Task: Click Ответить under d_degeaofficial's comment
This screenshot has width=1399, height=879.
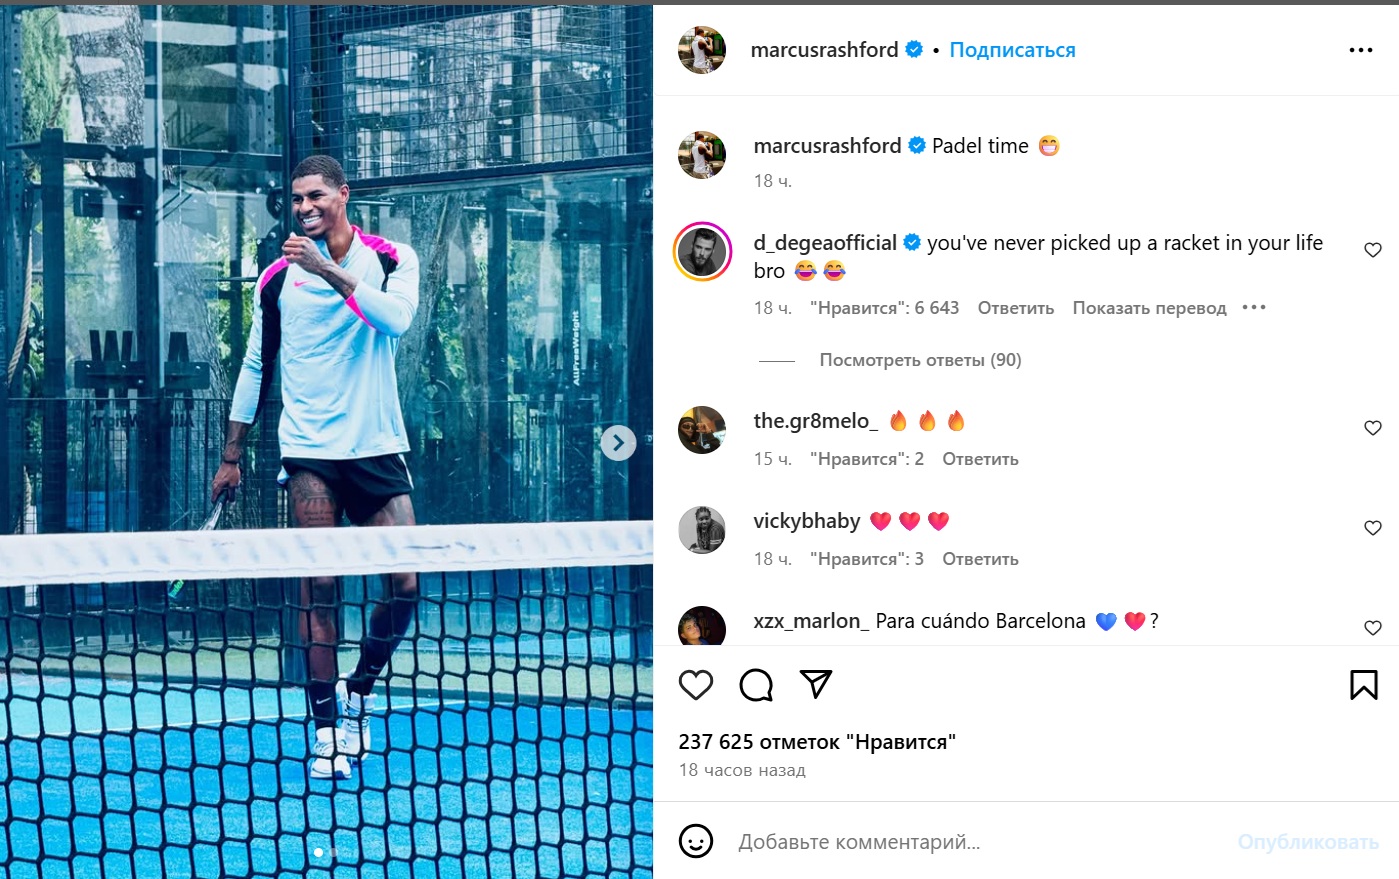Action: coord(1016,308)
